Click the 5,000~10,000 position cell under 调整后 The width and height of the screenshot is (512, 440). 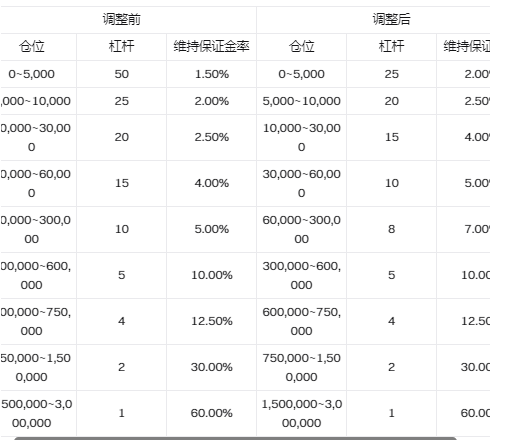point(301,101)
